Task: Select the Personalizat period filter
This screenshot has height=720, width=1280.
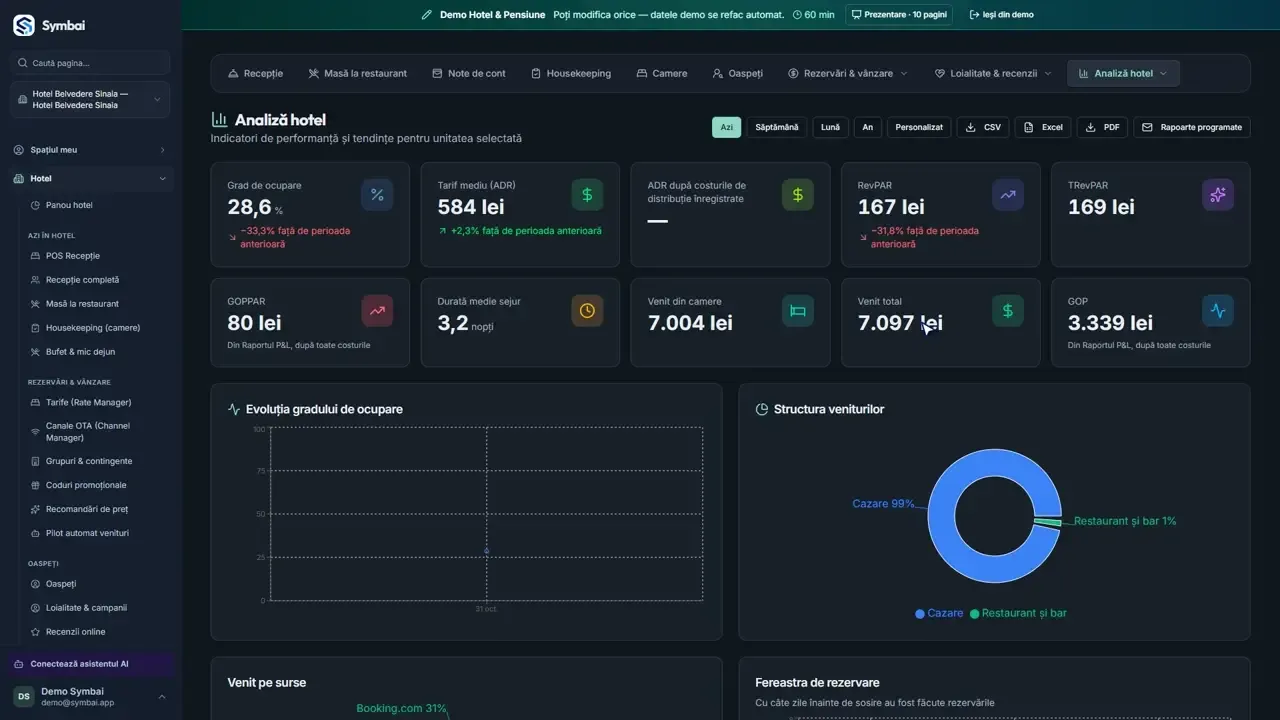Action: pyautogui.click(x=919, y=127)
